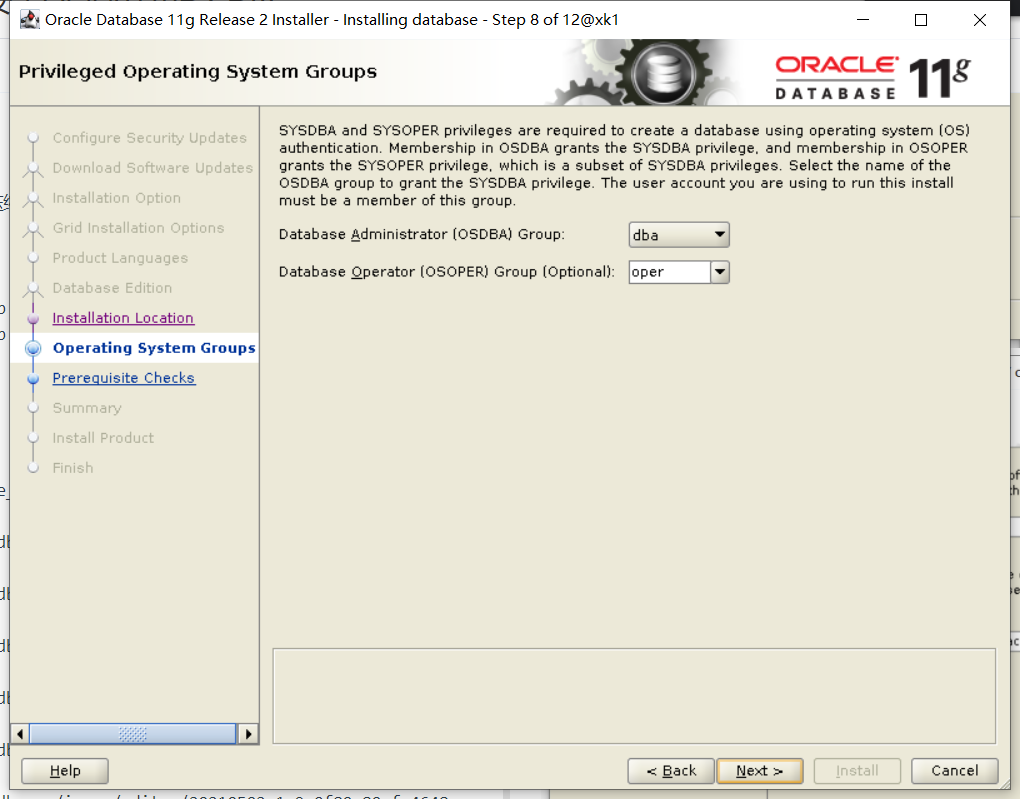Click the Configure Security Updates step

[150, 138]
